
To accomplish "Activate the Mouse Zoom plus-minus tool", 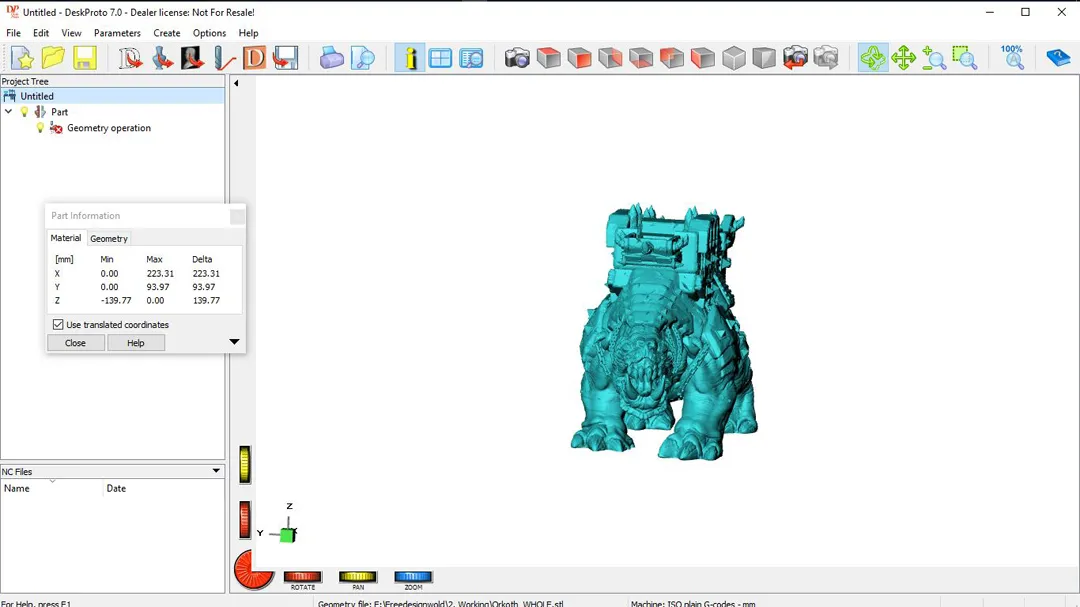I will [x=934, y=58].
